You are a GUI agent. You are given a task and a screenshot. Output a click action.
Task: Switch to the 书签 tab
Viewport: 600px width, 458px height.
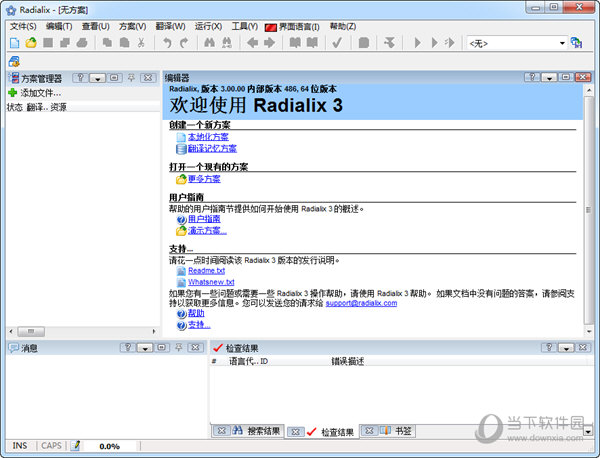(388, 431)
